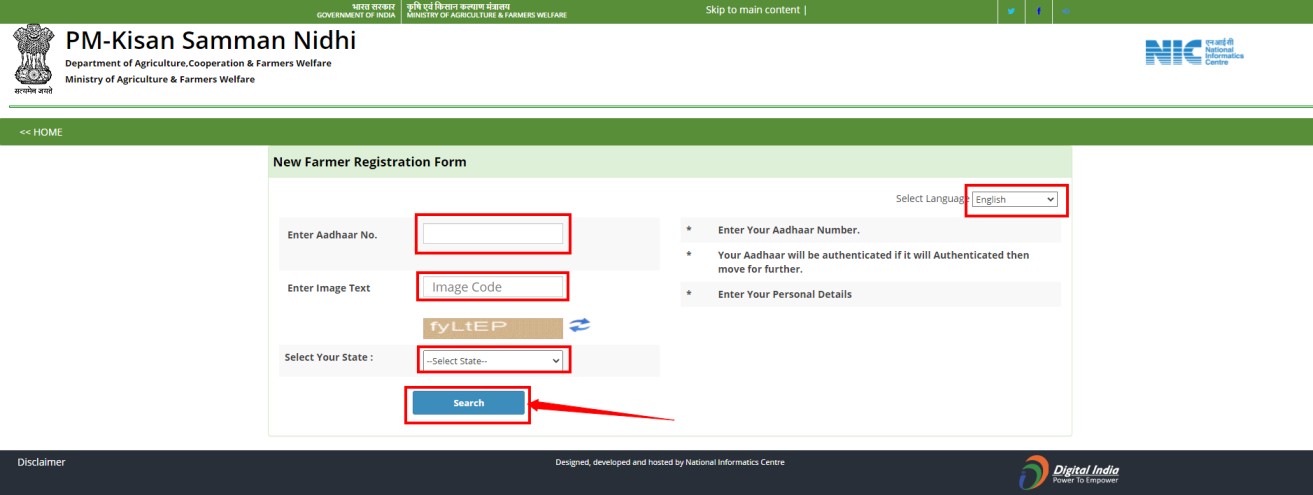The image size is (1313, 495).
Task: Click the Skip to main content link
Action: click(755, 10)
